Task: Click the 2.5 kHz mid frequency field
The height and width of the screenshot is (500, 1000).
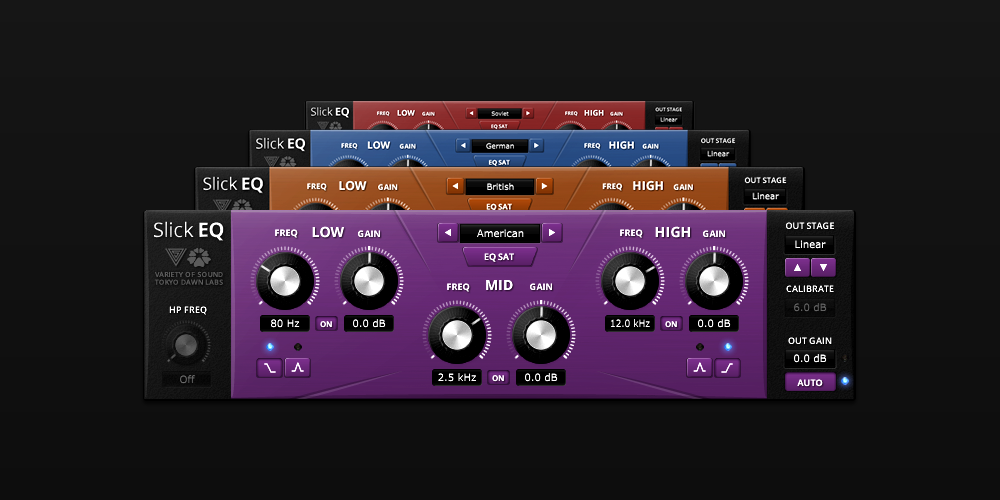Action: (x=457, y=378)
